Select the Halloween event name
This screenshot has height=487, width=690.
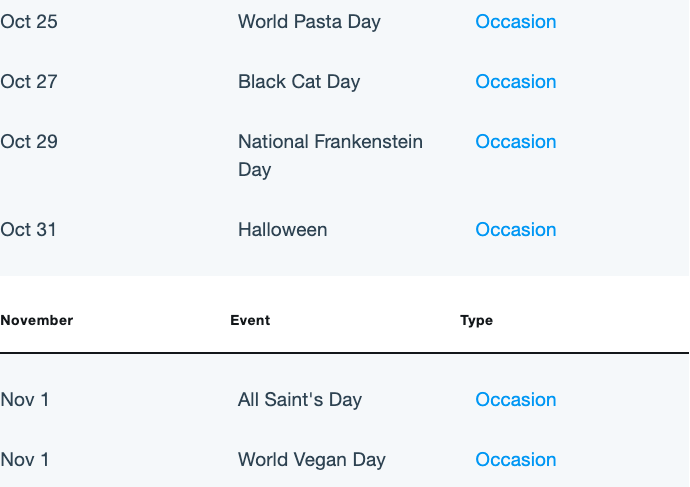(x=283, y=230)
